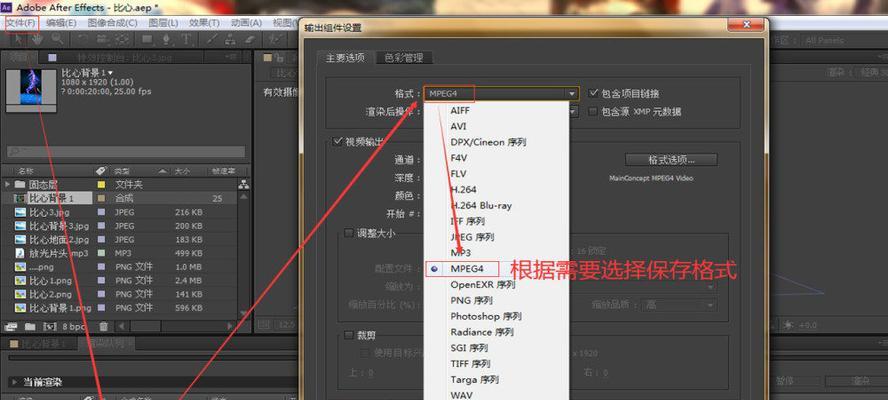Click the green label swatch of 放光片头.mp3
This screenshot has width=888, height=400.
pyautogui.click(x=101, y=253)
